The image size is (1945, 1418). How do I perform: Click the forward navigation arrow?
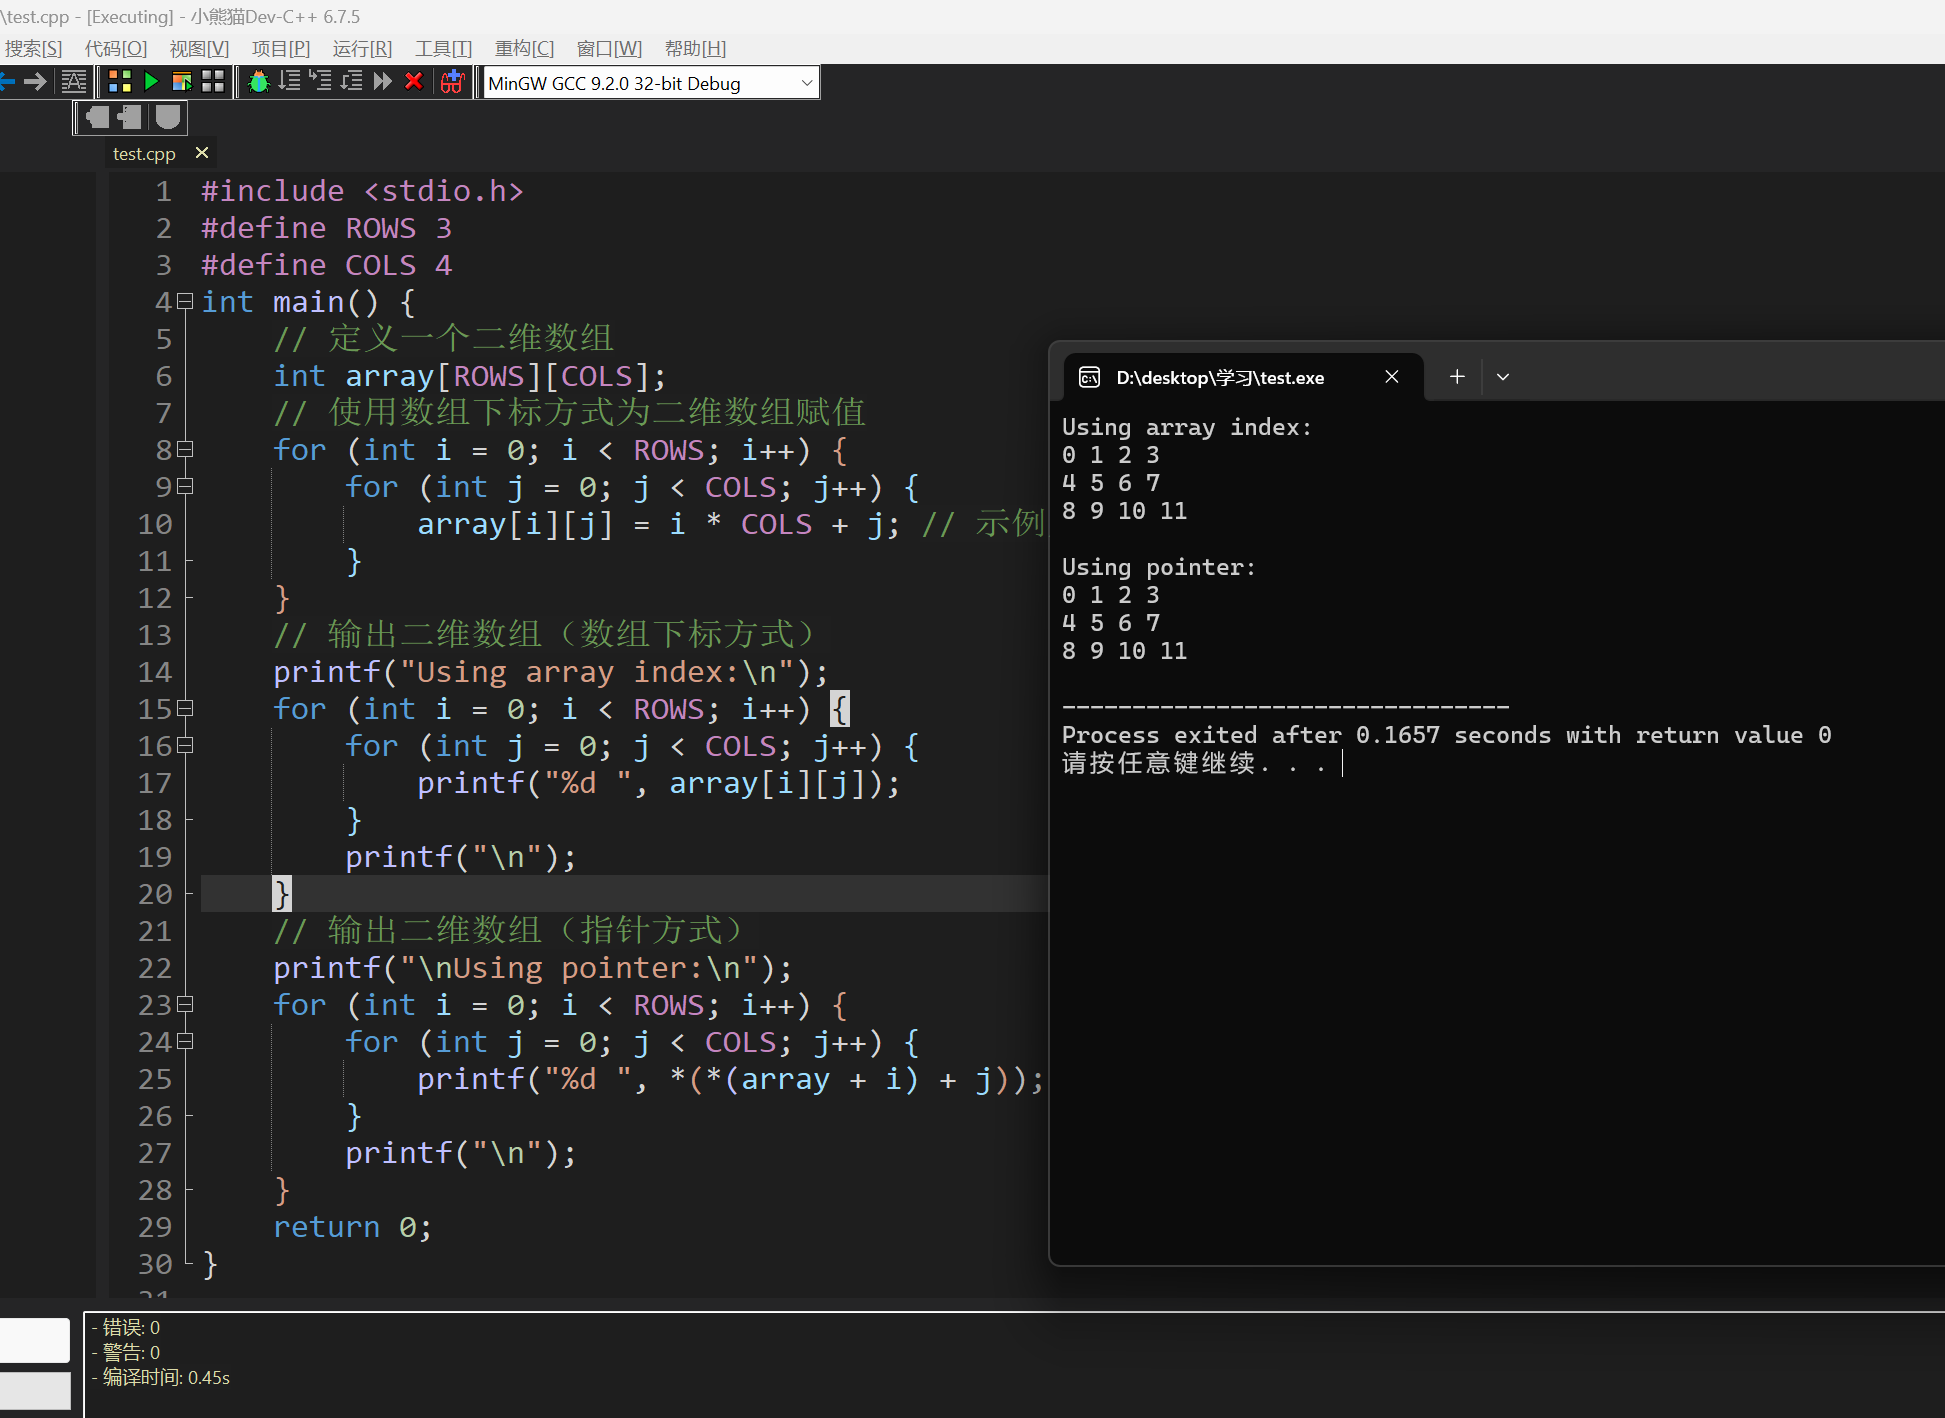(x=35, y=82)
